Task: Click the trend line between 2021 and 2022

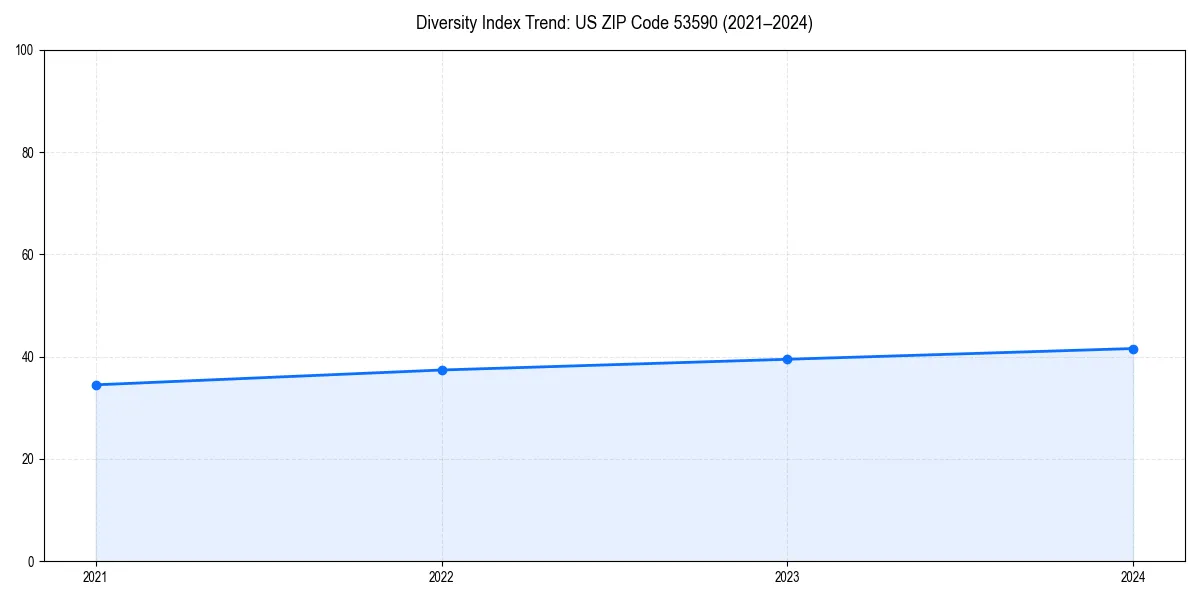Action: point(270,377)
